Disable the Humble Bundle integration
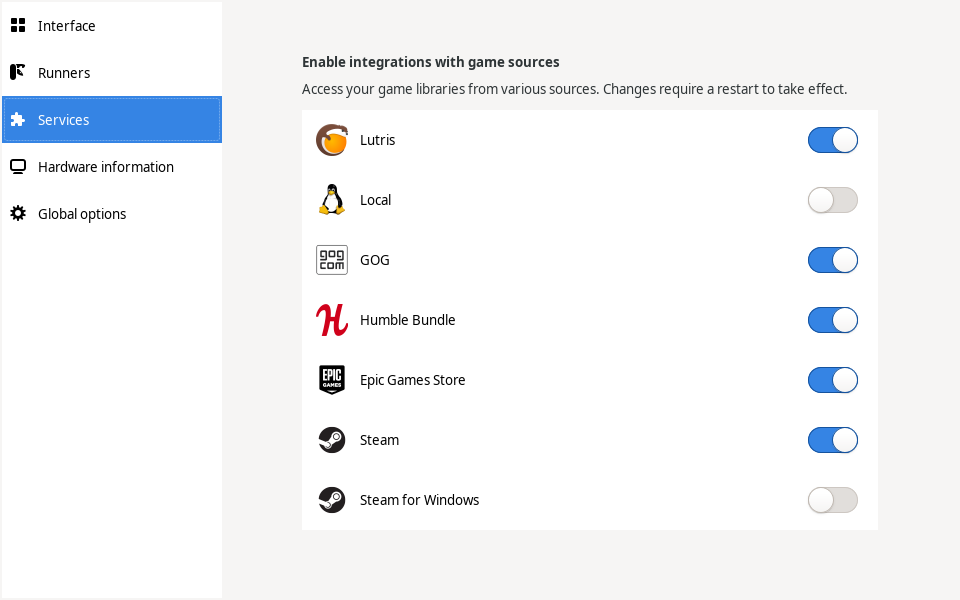 (833, 320)
